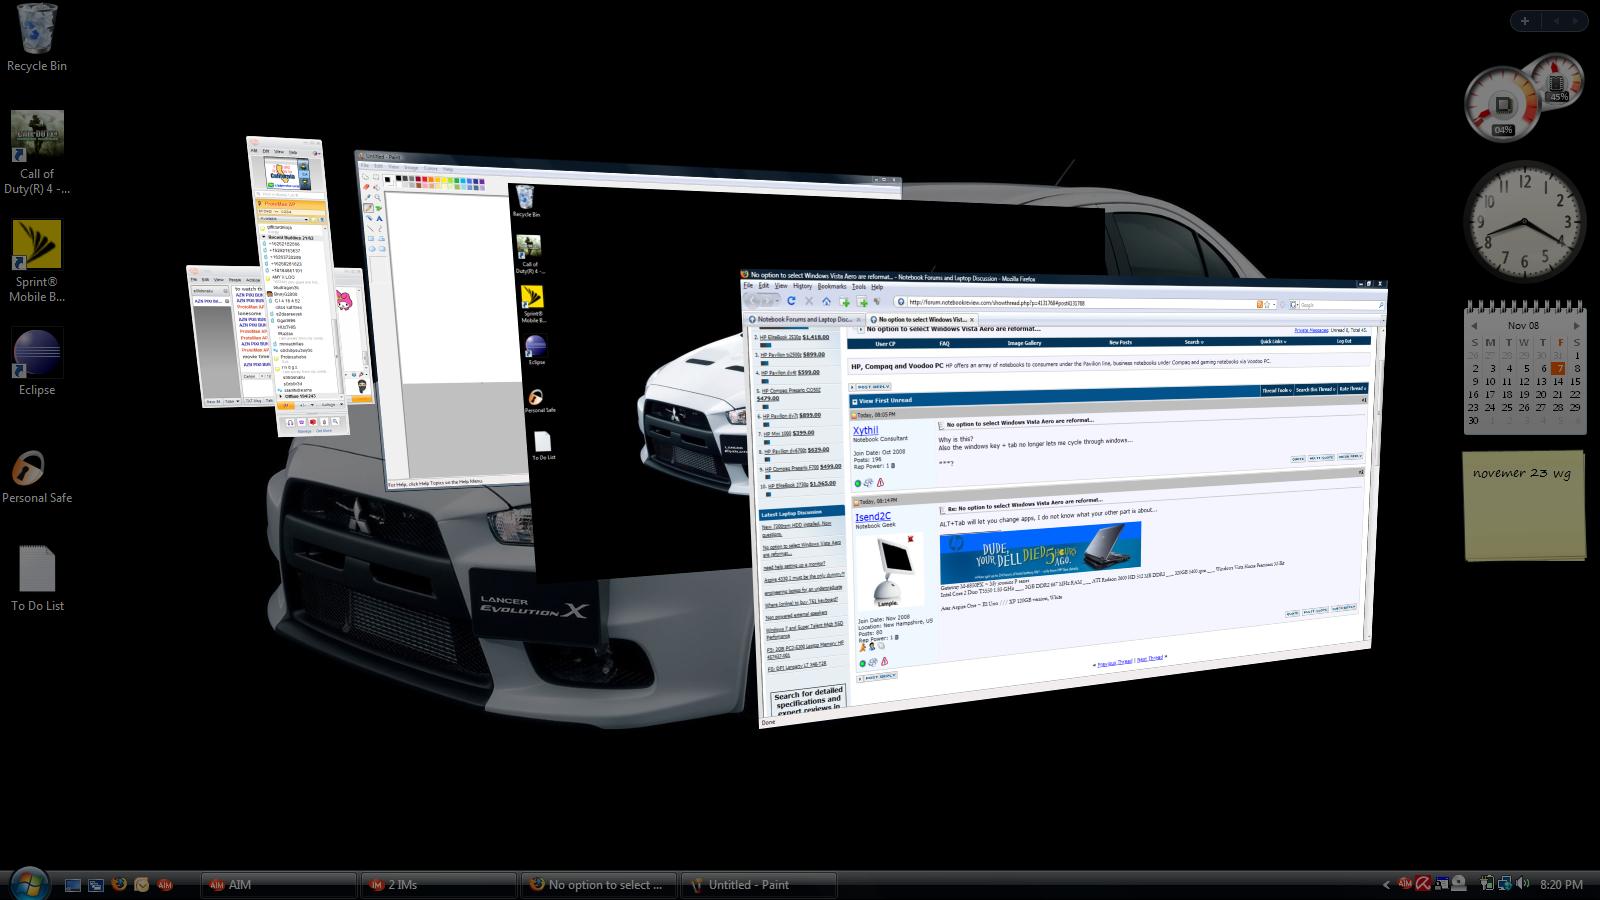Switch to AIM taskbar button
The height and width of the screenshot is (900, 1600).
pos(279,885)
